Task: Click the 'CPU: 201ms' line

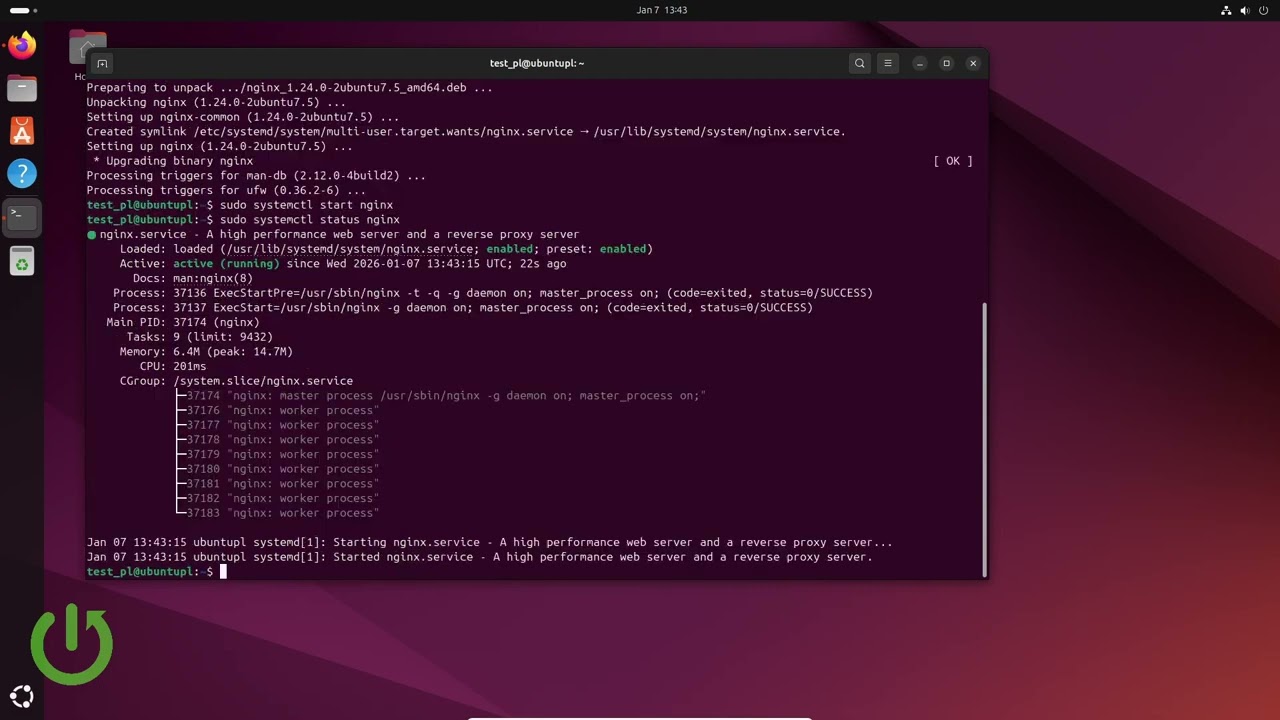Action: [173, 366]
